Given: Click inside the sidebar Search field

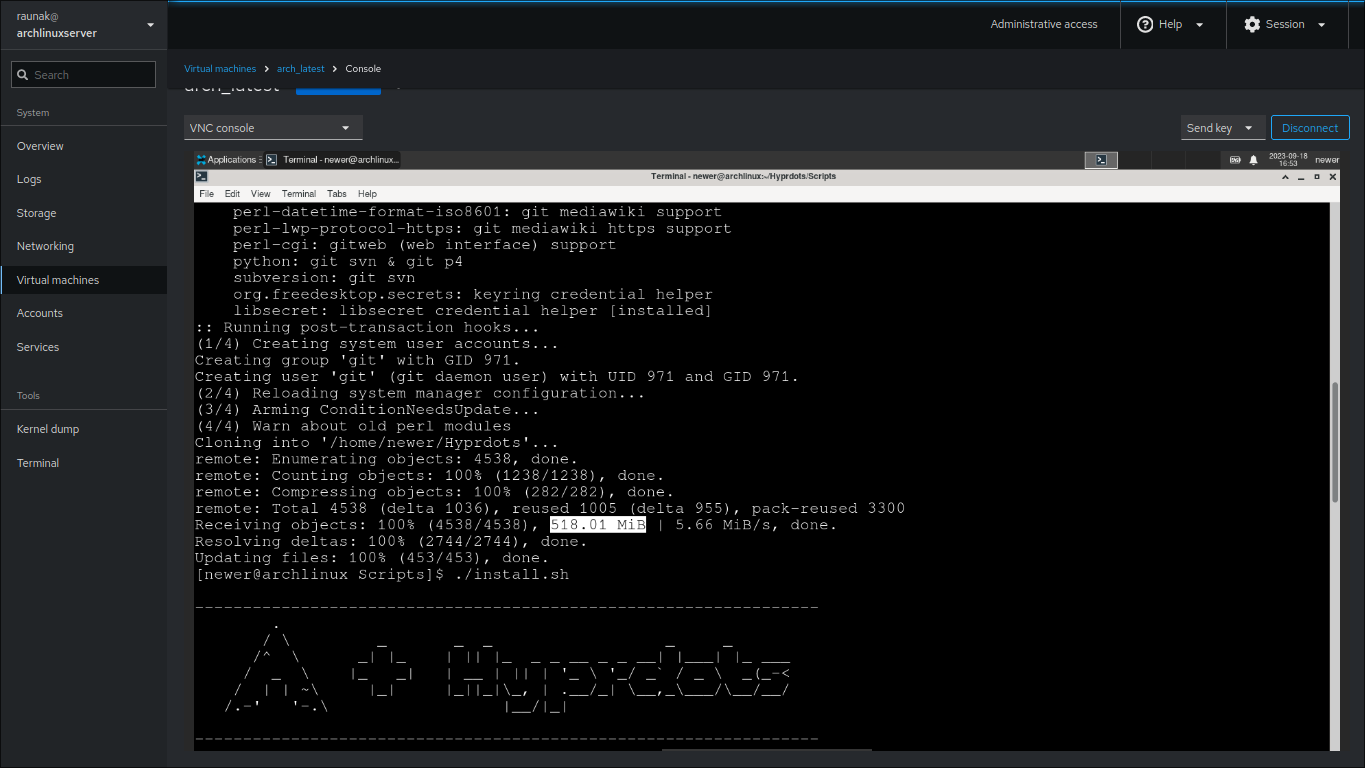Looking at the screenshot, I should pos(90,74).
